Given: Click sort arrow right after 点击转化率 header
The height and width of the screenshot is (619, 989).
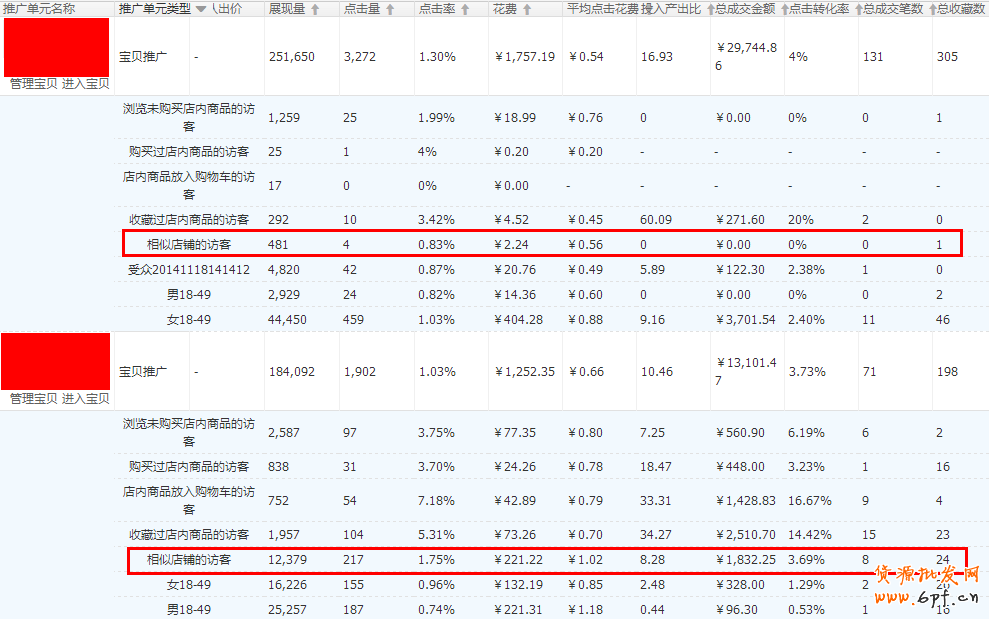Looking at the screenshot, I should (857, 9).
